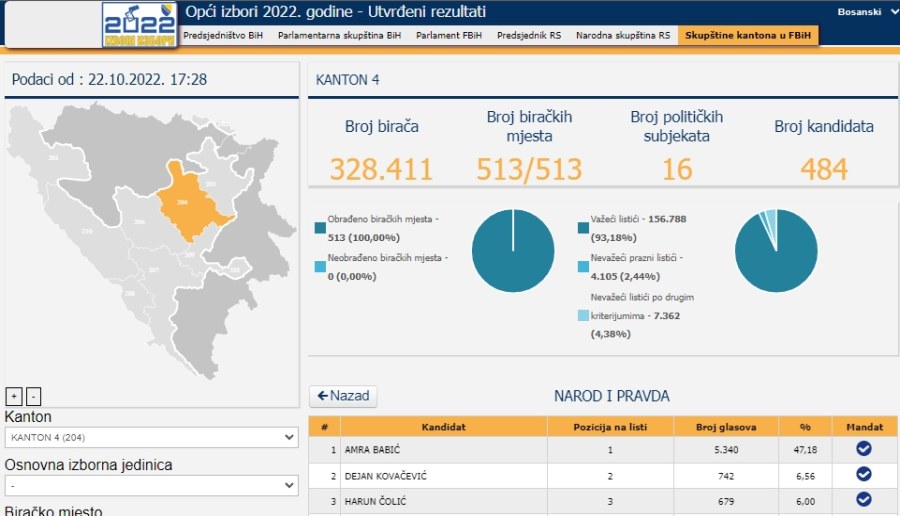Click the ballots validity pie chart

click(x=776, y=251)
